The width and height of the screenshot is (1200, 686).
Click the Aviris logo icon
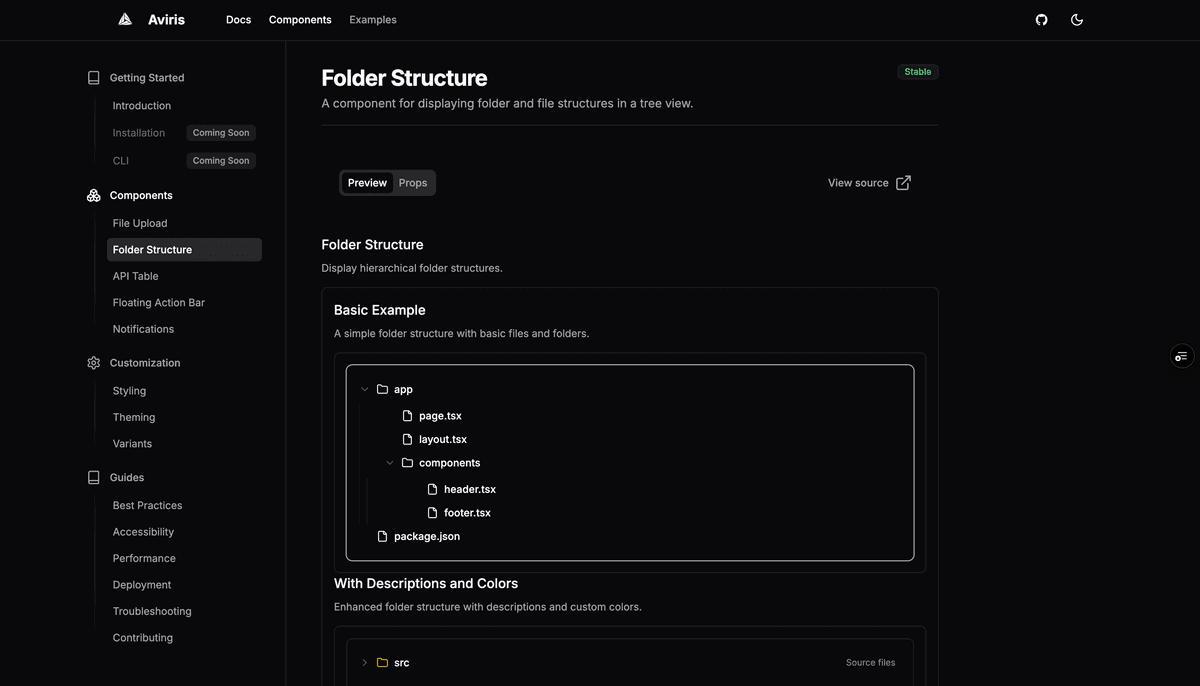point(124,19)
